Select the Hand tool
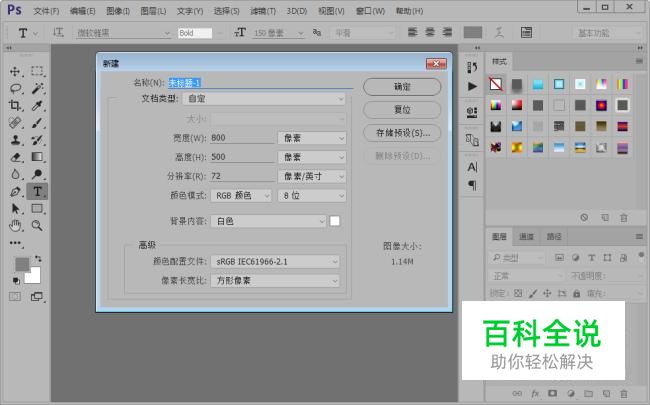Screen dimensions: 650x405 [15, 226]
